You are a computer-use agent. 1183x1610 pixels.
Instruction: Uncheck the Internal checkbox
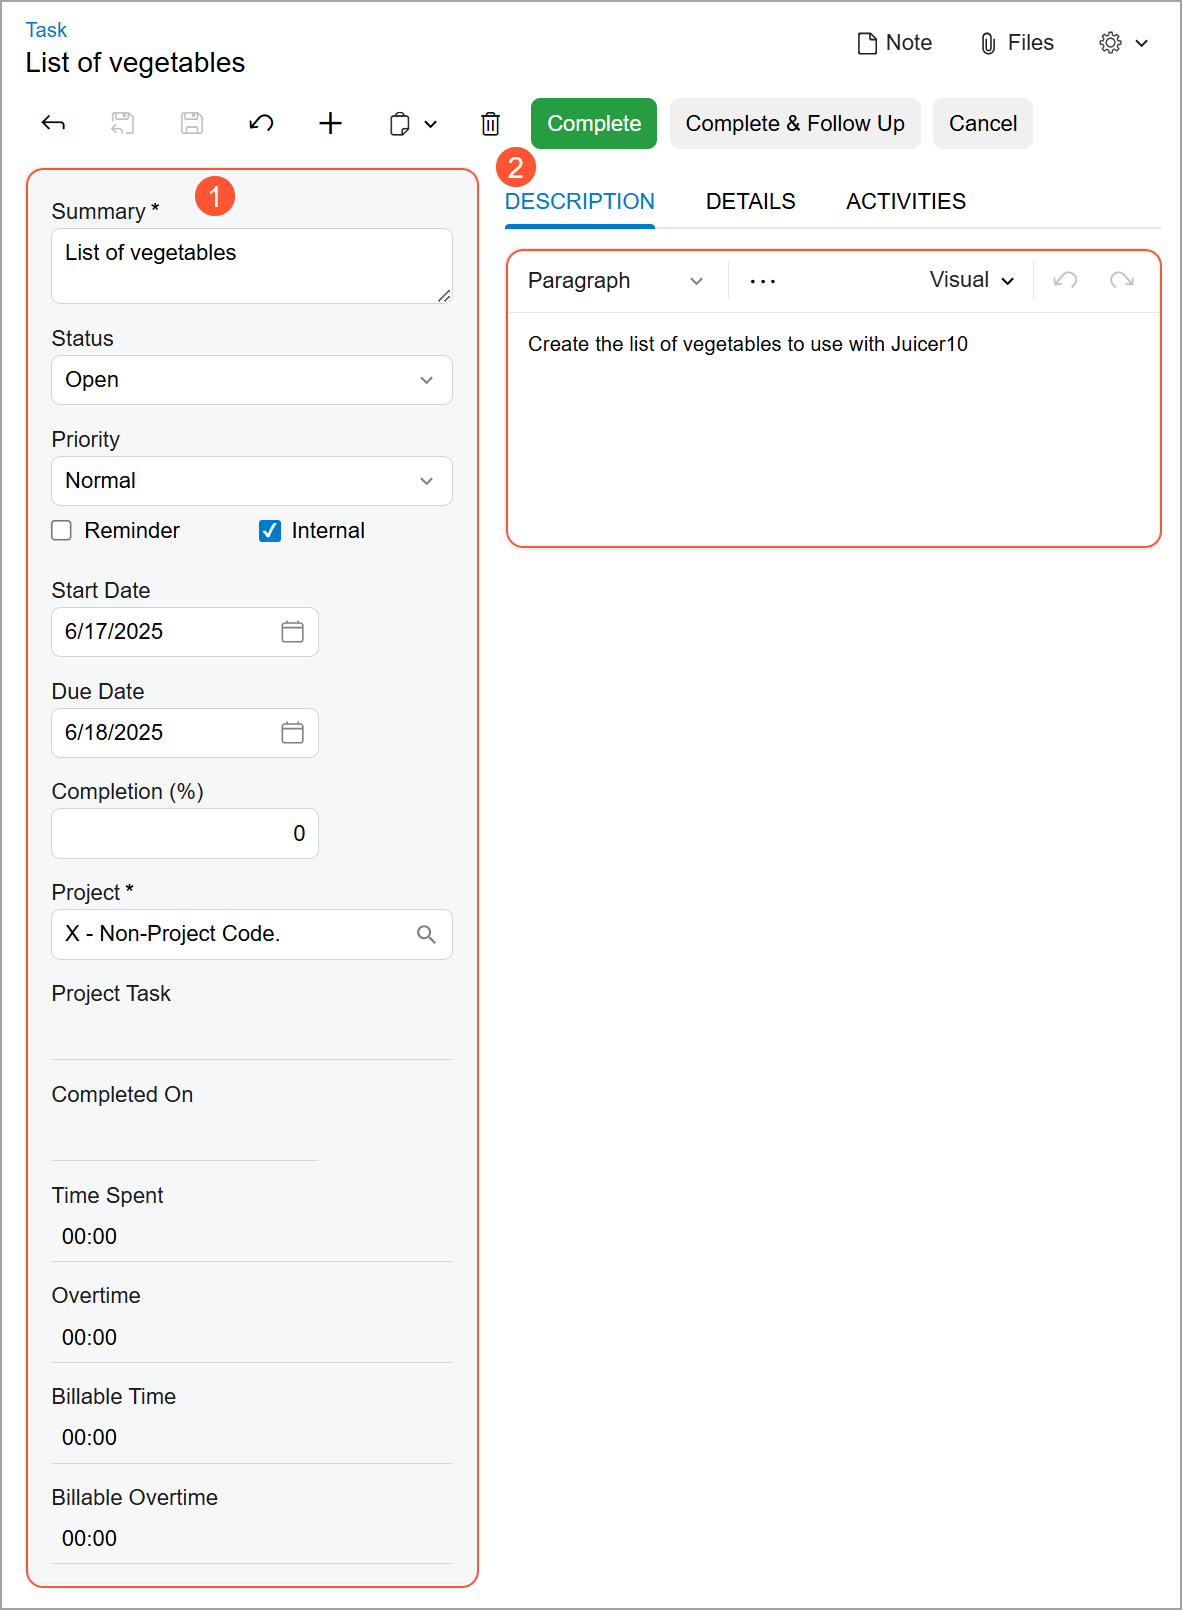point(270,531)
